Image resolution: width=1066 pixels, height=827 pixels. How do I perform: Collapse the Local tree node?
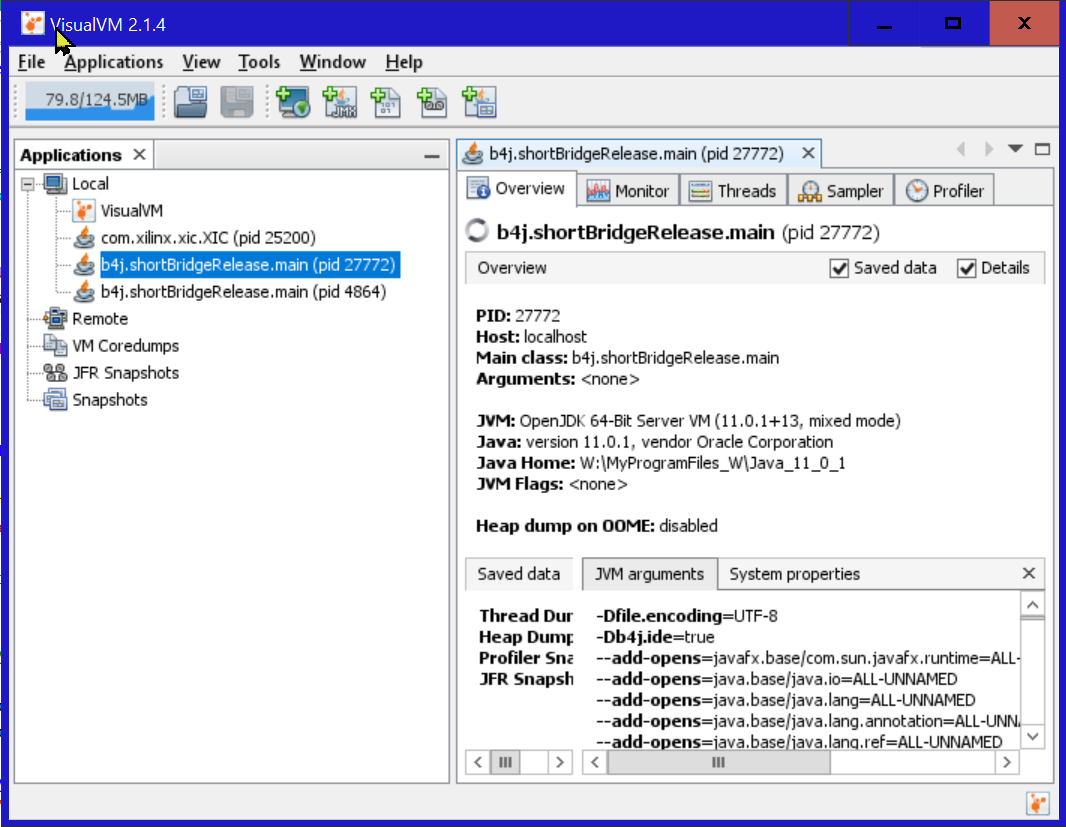click(x=28, y=184)
